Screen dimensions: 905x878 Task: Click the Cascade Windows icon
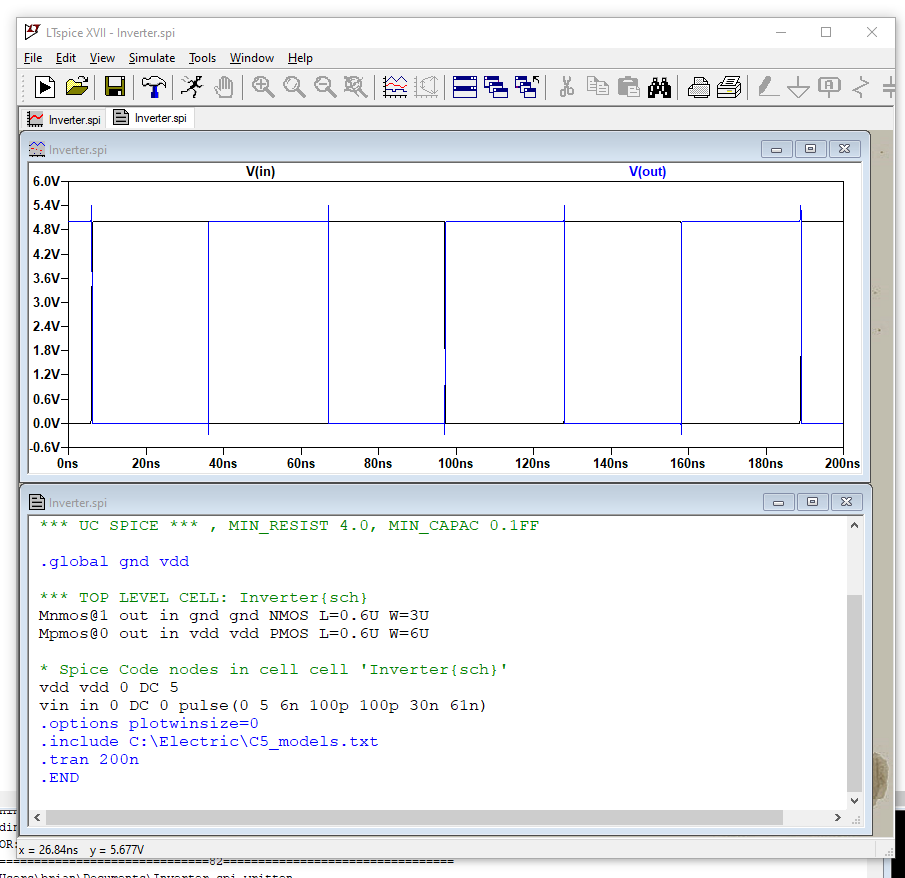click(x=496, y=87)
